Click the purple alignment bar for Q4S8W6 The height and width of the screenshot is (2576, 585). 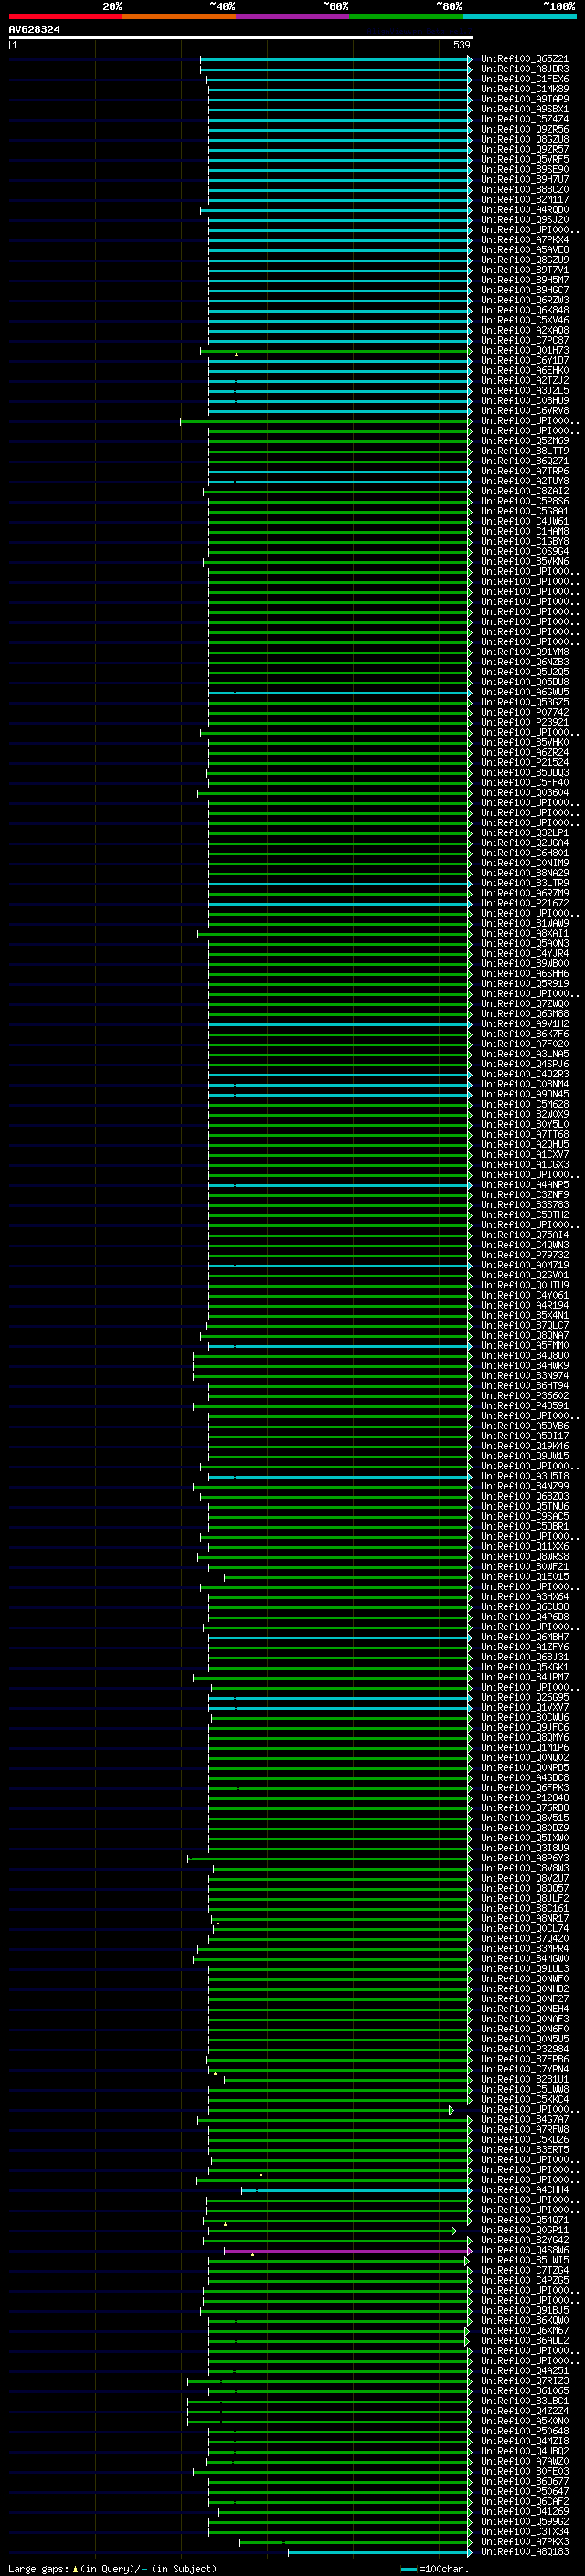[348, 2250]
